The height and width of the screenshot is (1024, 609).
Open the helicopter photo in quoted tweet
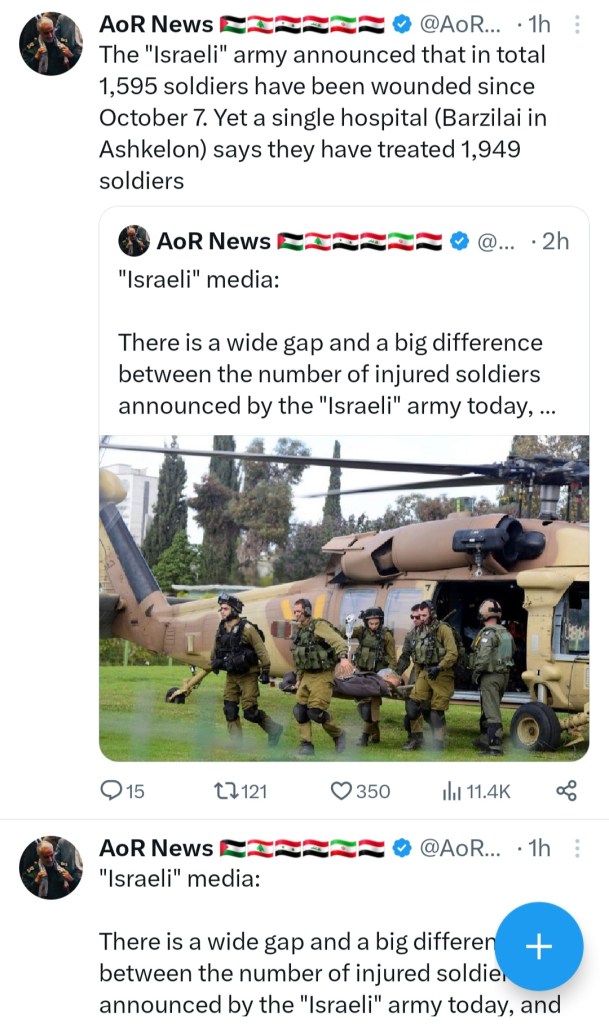[x=344, y=597]
